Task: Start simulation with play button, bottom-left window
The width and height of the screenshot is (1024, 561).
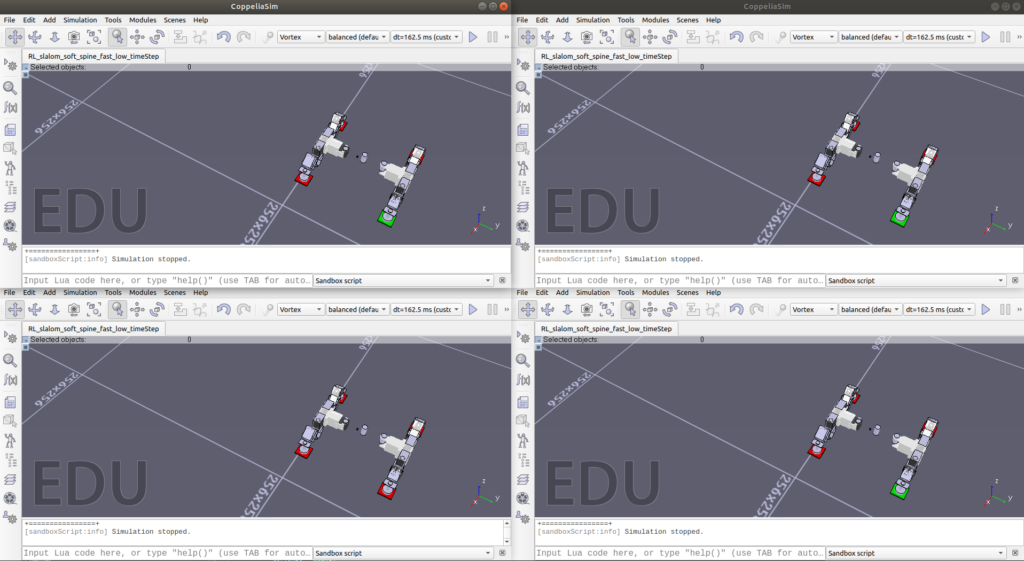Action: [473, 310]
